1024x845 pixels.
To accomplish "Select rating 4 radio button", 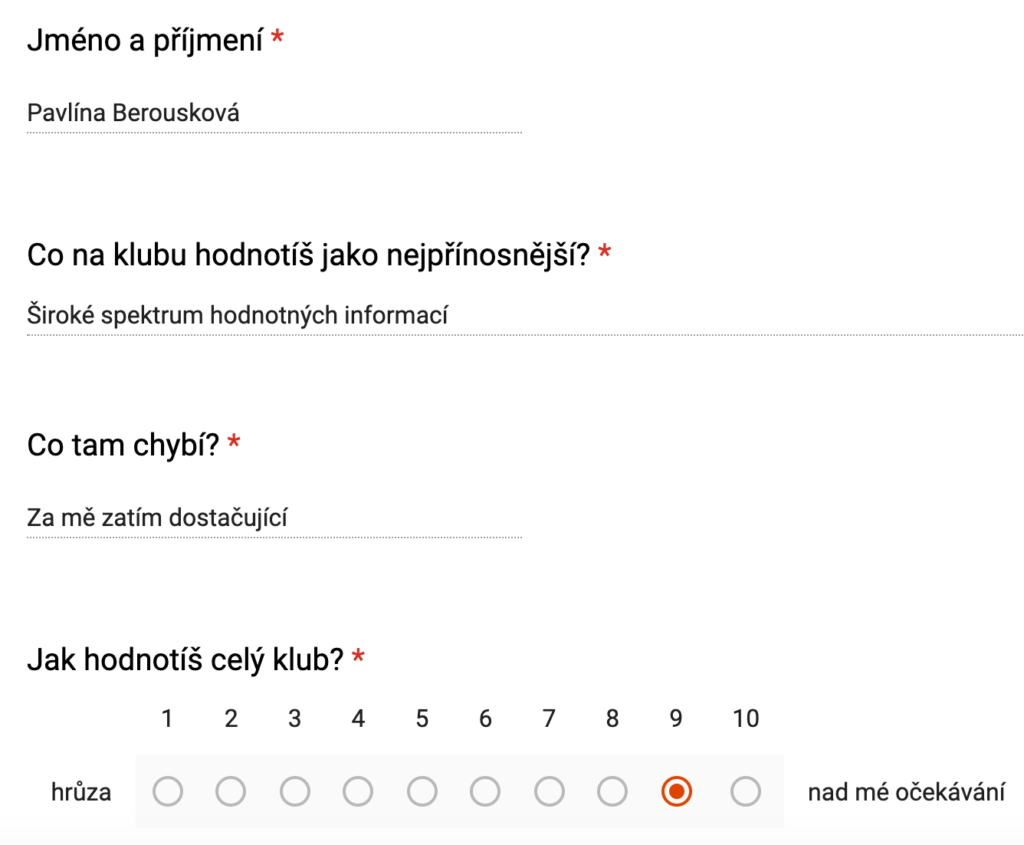I will click(358, 791).
